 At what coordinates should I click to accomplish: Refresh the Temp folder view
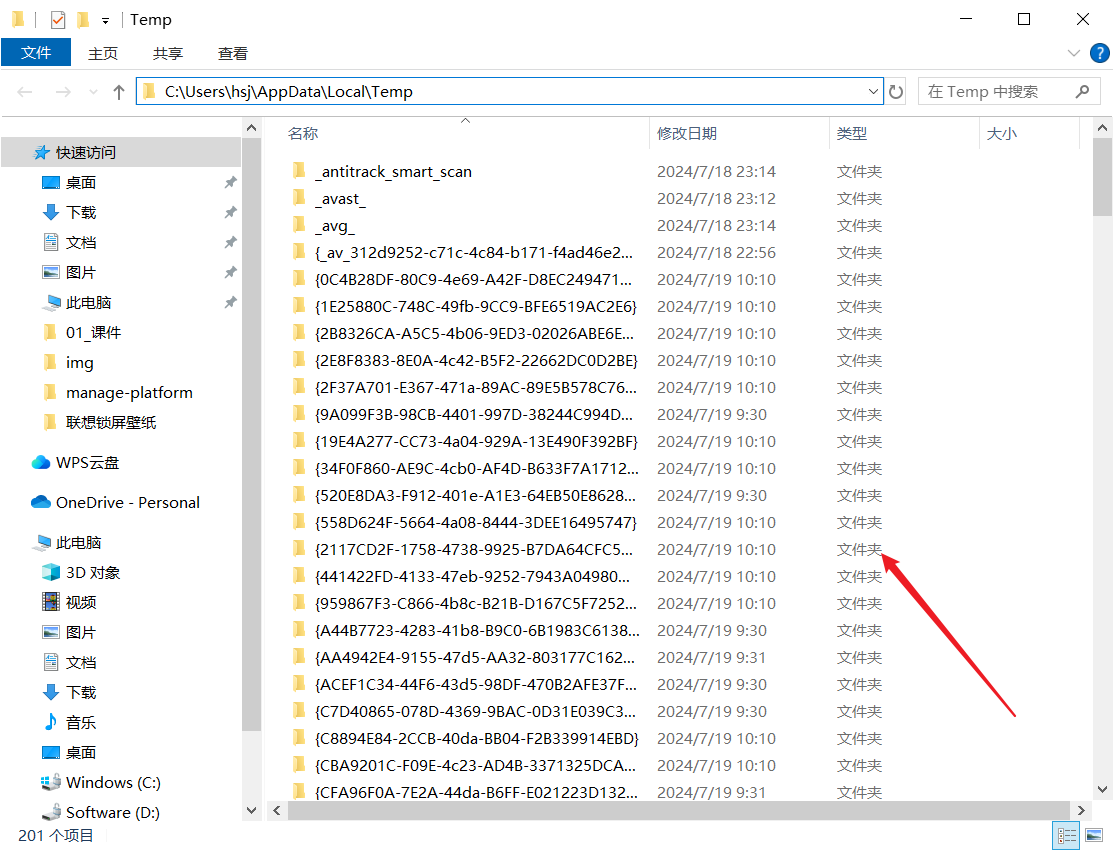896,92
